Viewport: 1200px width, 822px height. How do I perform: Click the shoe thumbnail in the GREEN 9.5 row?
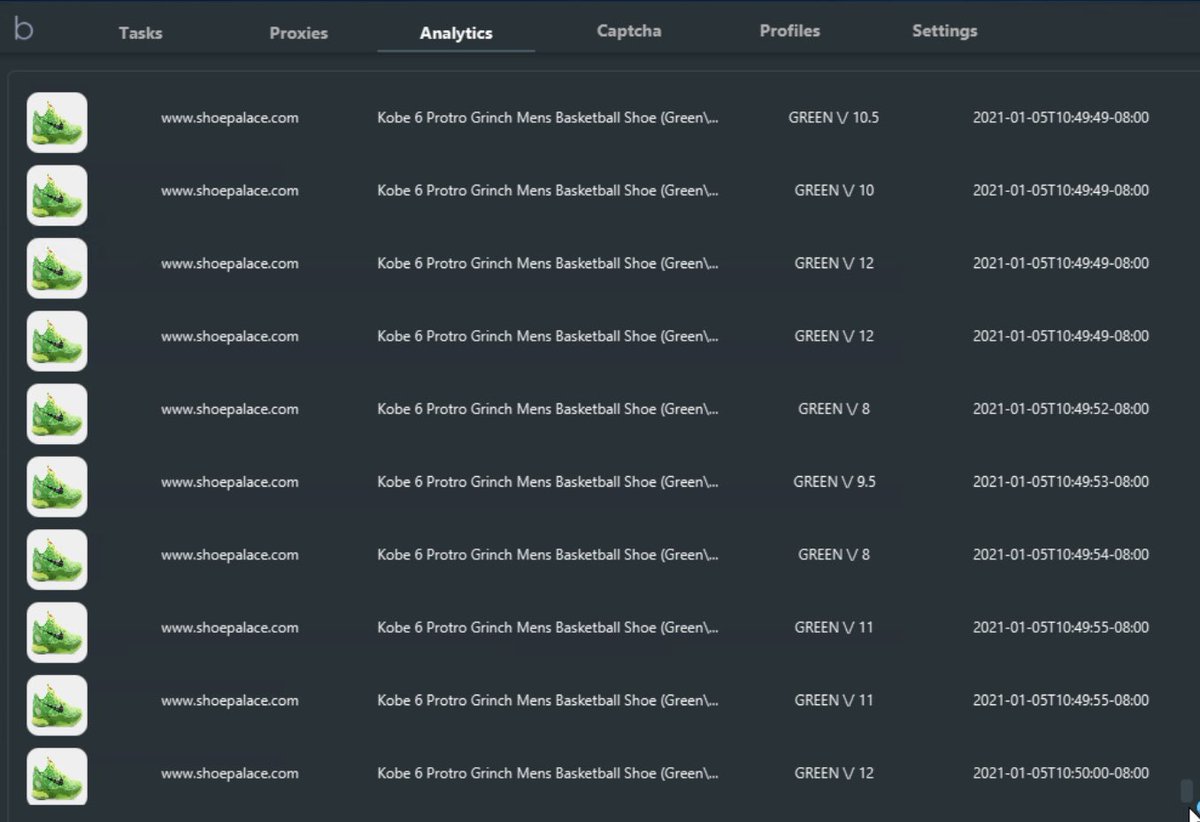pos(57,487)
